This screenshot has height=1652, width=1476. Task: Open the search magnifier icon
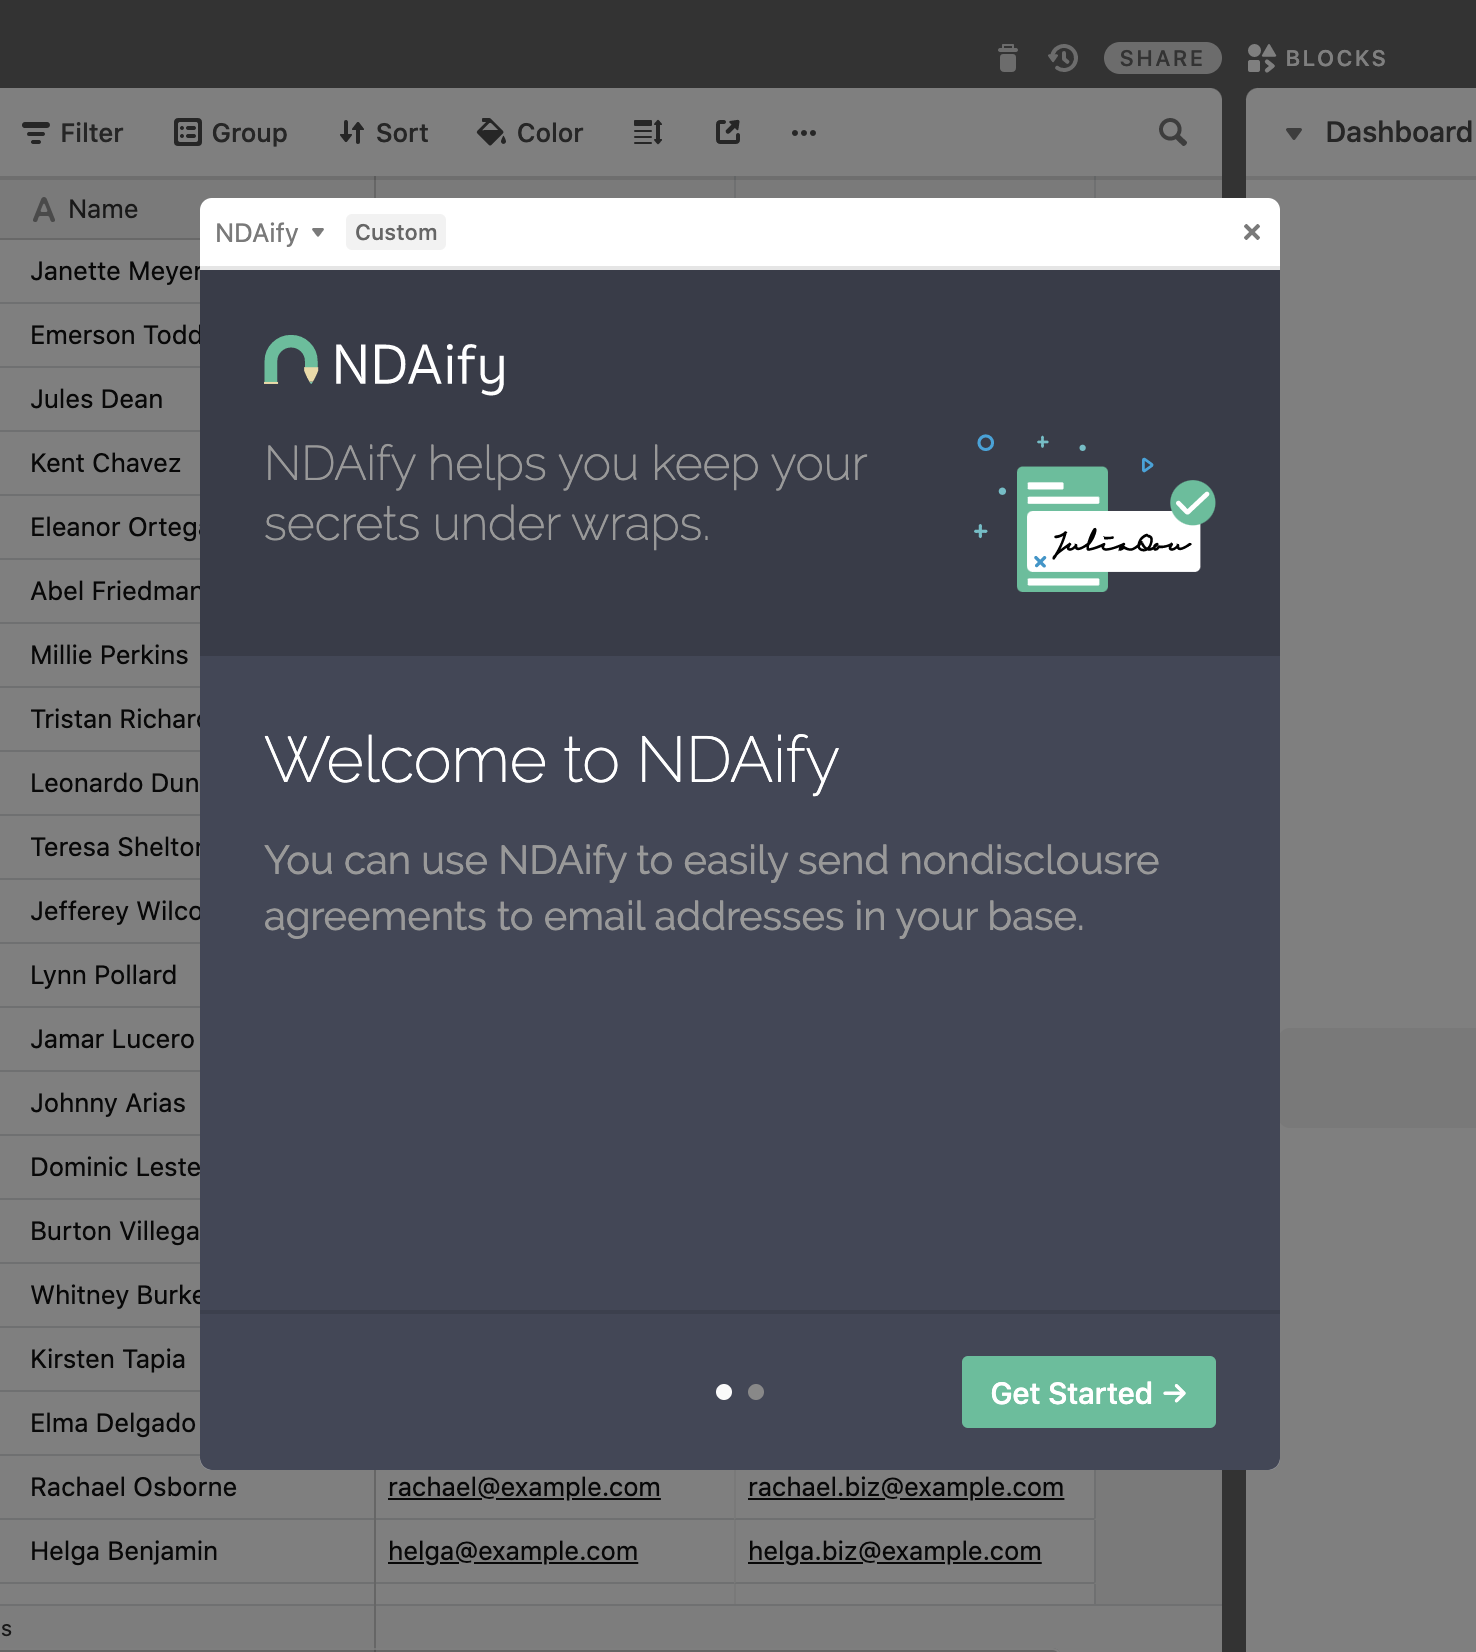[x=1173, y=132]
